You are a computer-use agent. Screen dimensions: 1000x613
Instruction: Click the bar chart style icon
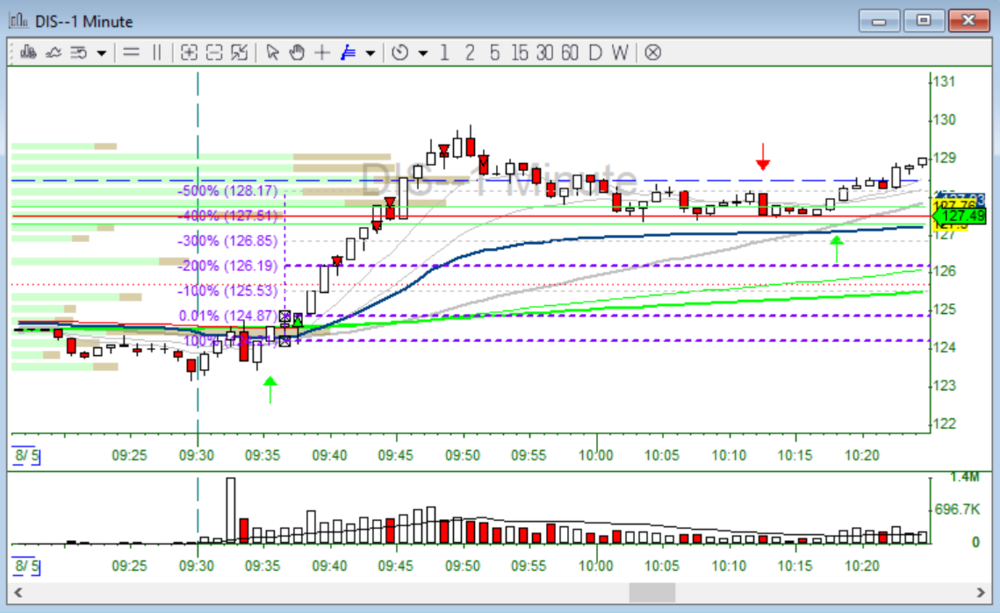click(x=26, y=53)
